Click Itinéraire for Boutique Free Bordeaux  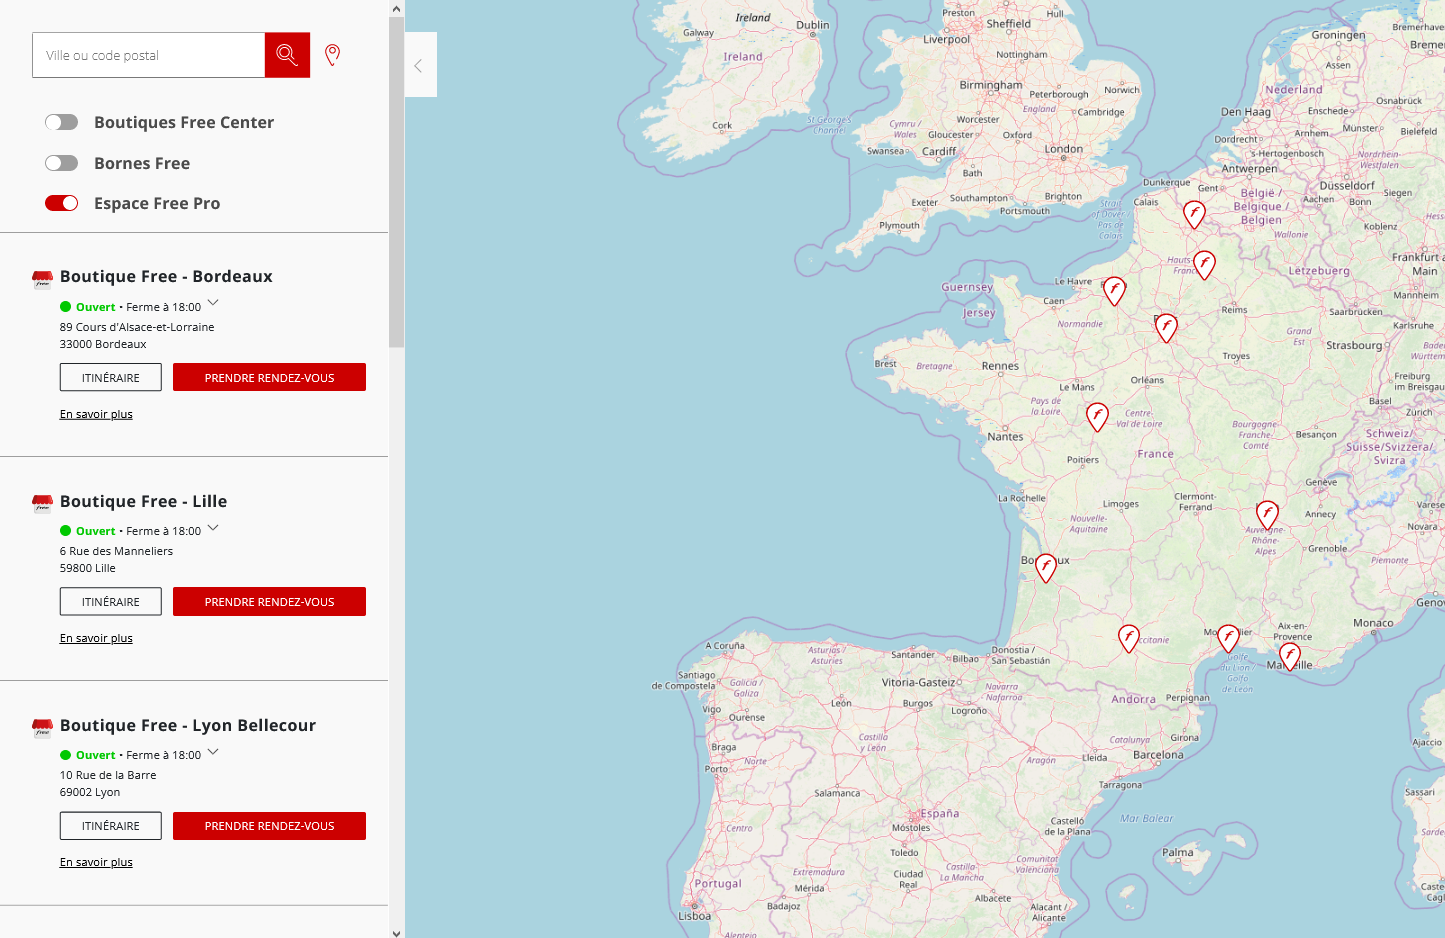(x=111, y=378)
